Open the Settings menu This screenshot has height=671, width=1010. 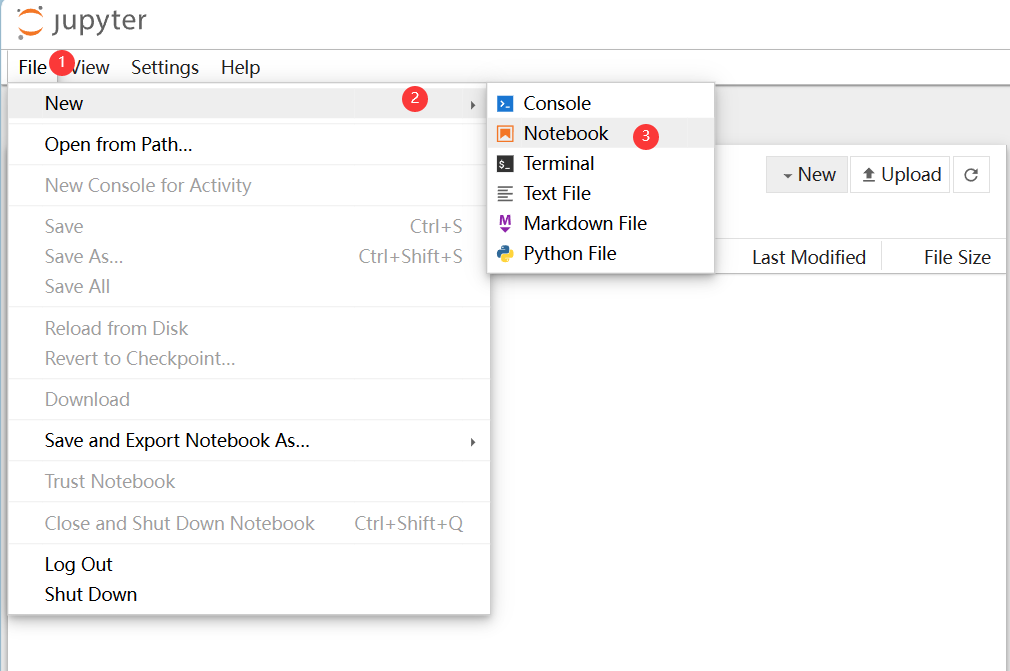click(x=165, y=67)
